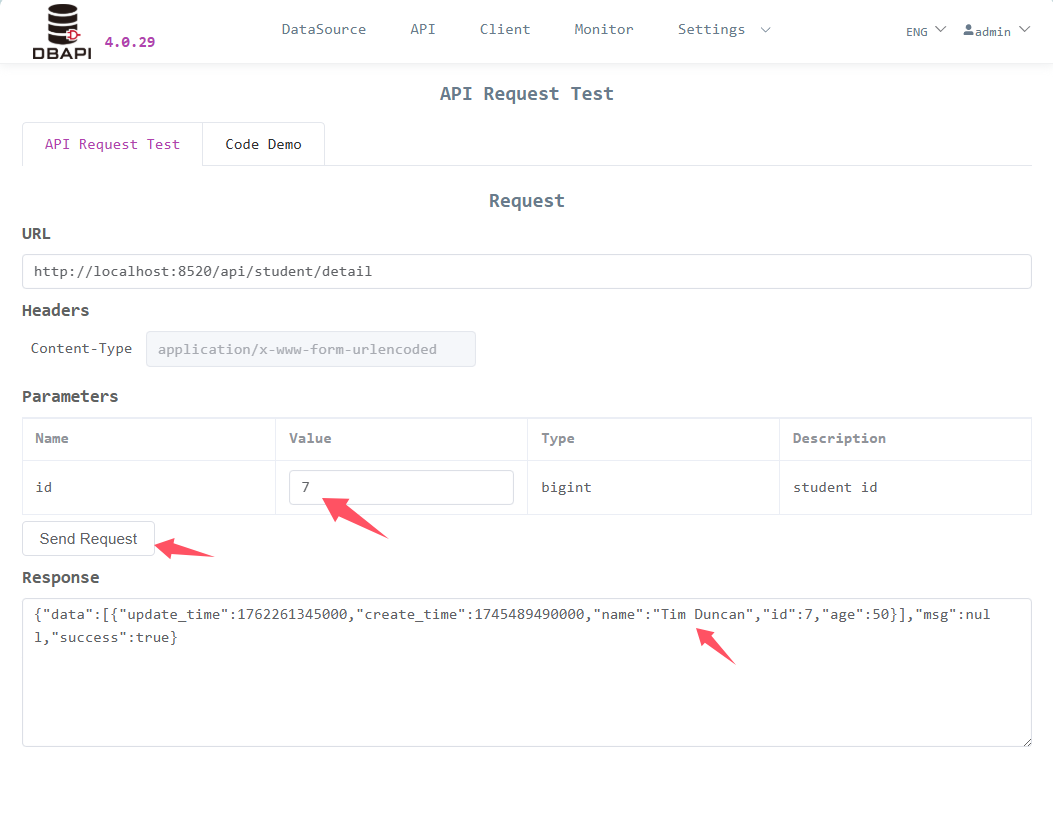Navigate to the DataSource menu
1053x816 pixels.
[323, 29]
